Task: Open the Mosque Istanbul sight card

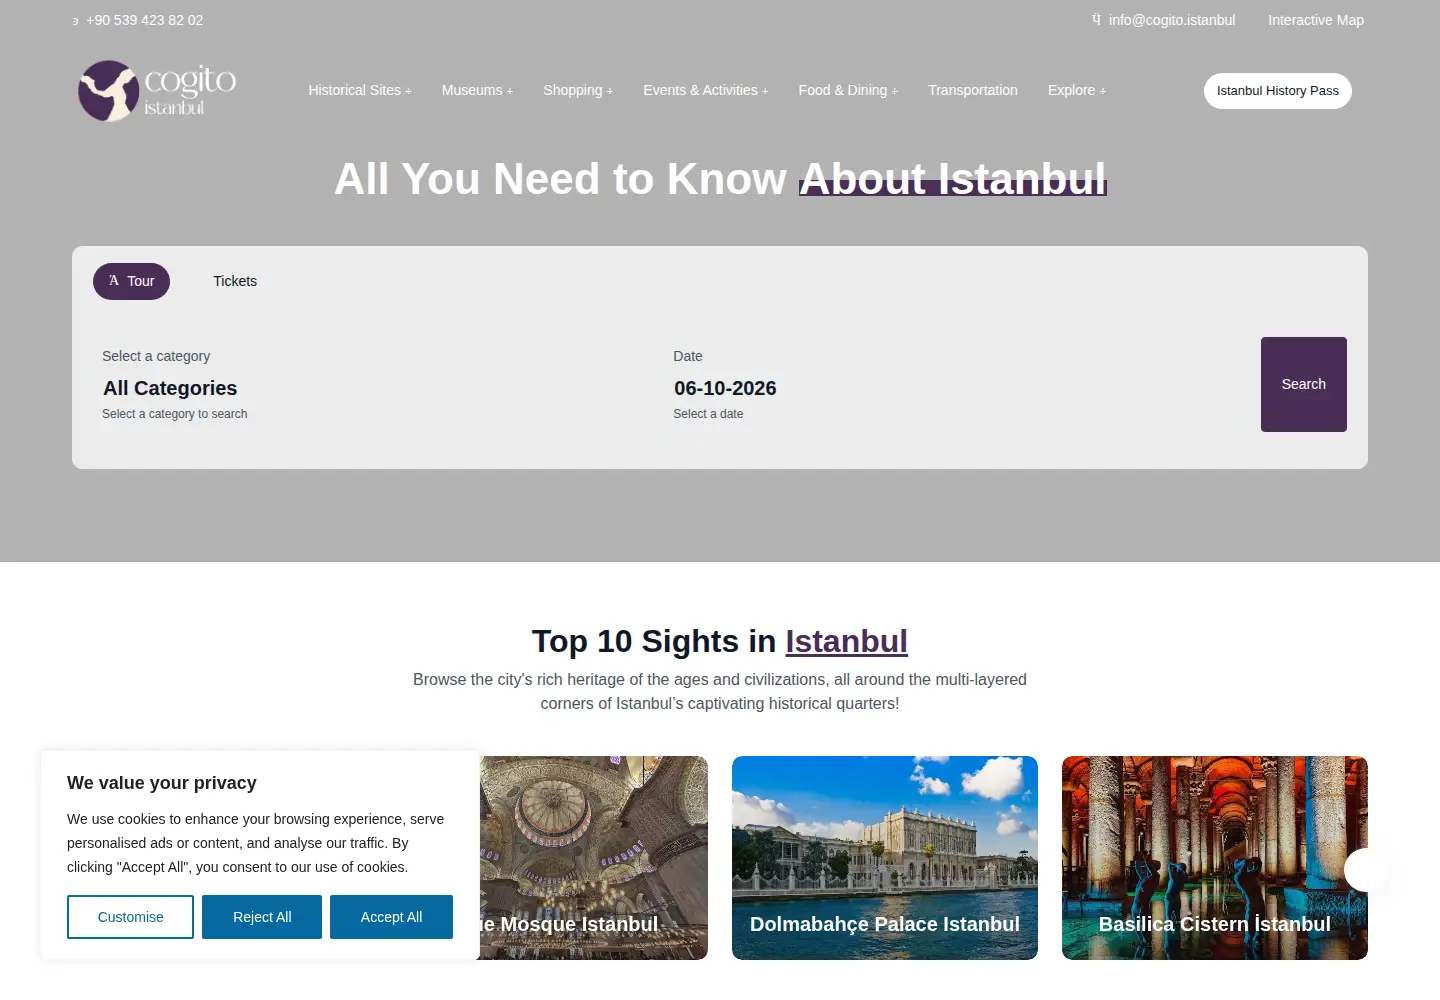Action: click(x=594, y=858)
